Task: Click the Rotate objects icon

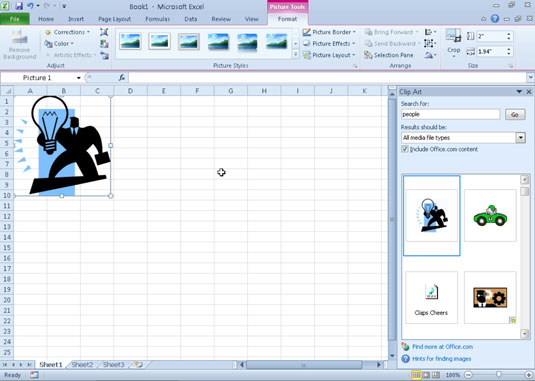Action: (x=430, y=55)
